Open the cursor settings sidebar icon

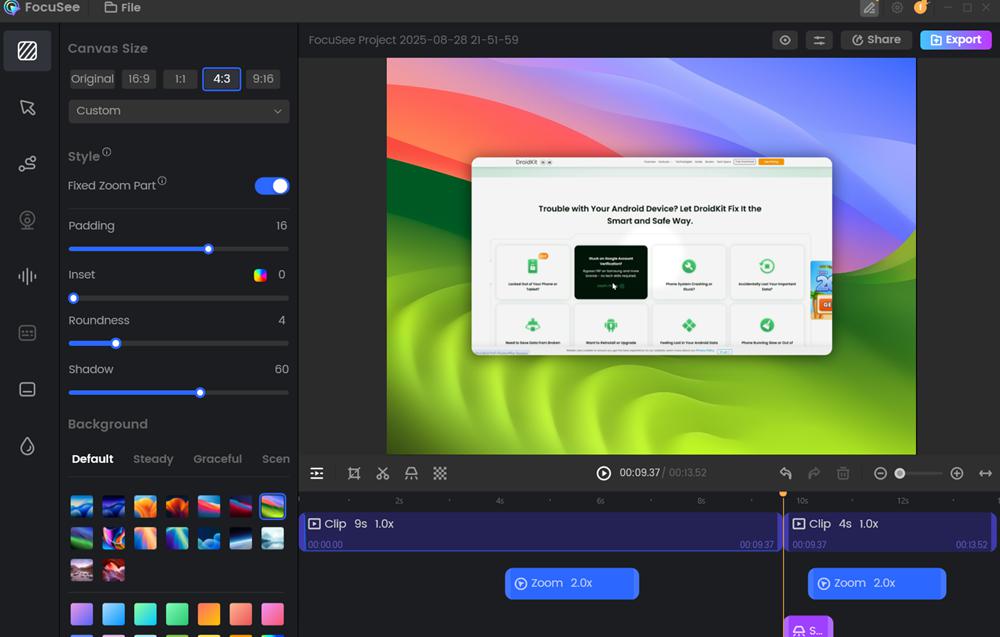[27, 107]
